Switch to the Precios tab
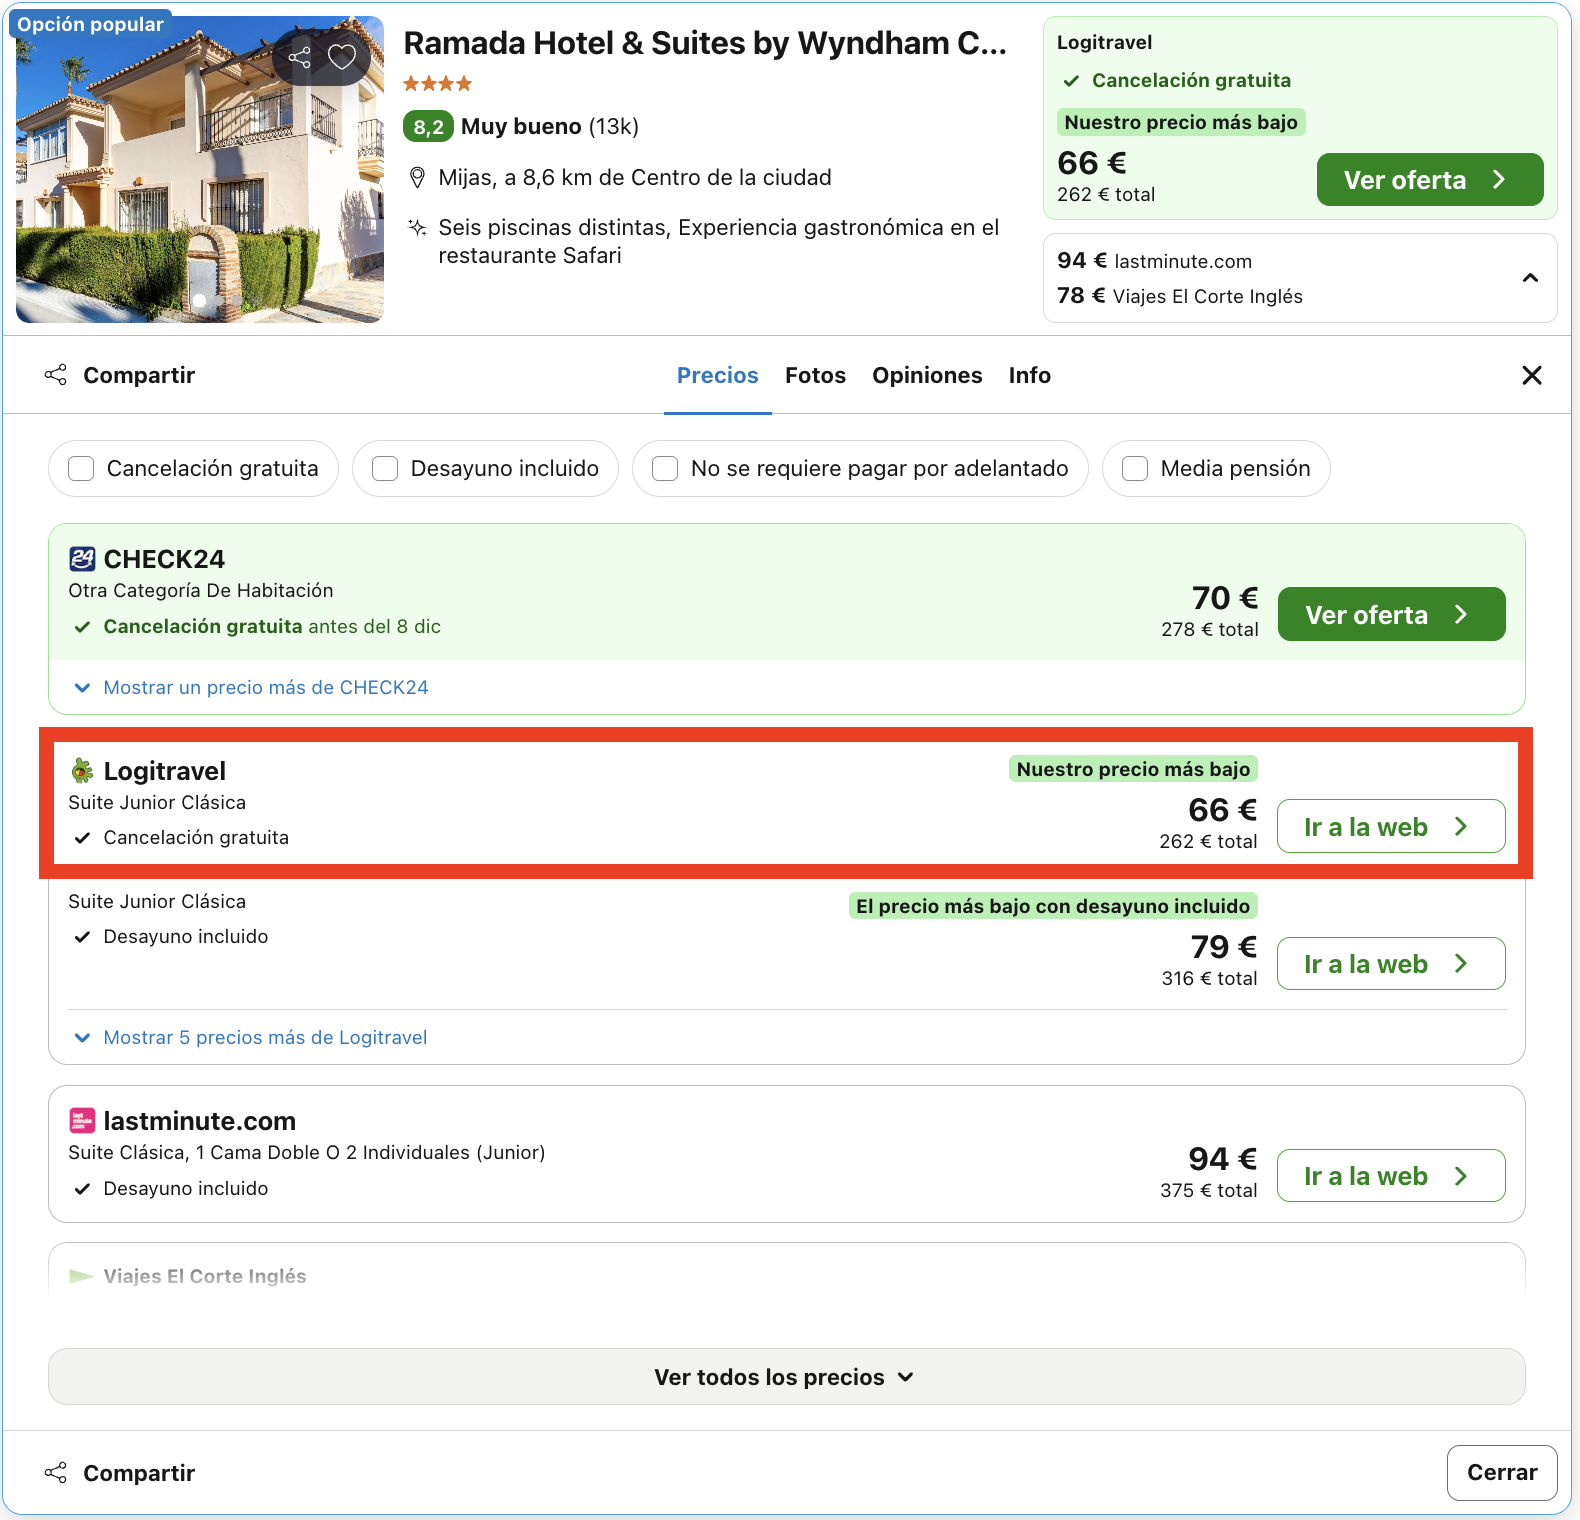 click(x=718, y=375)
